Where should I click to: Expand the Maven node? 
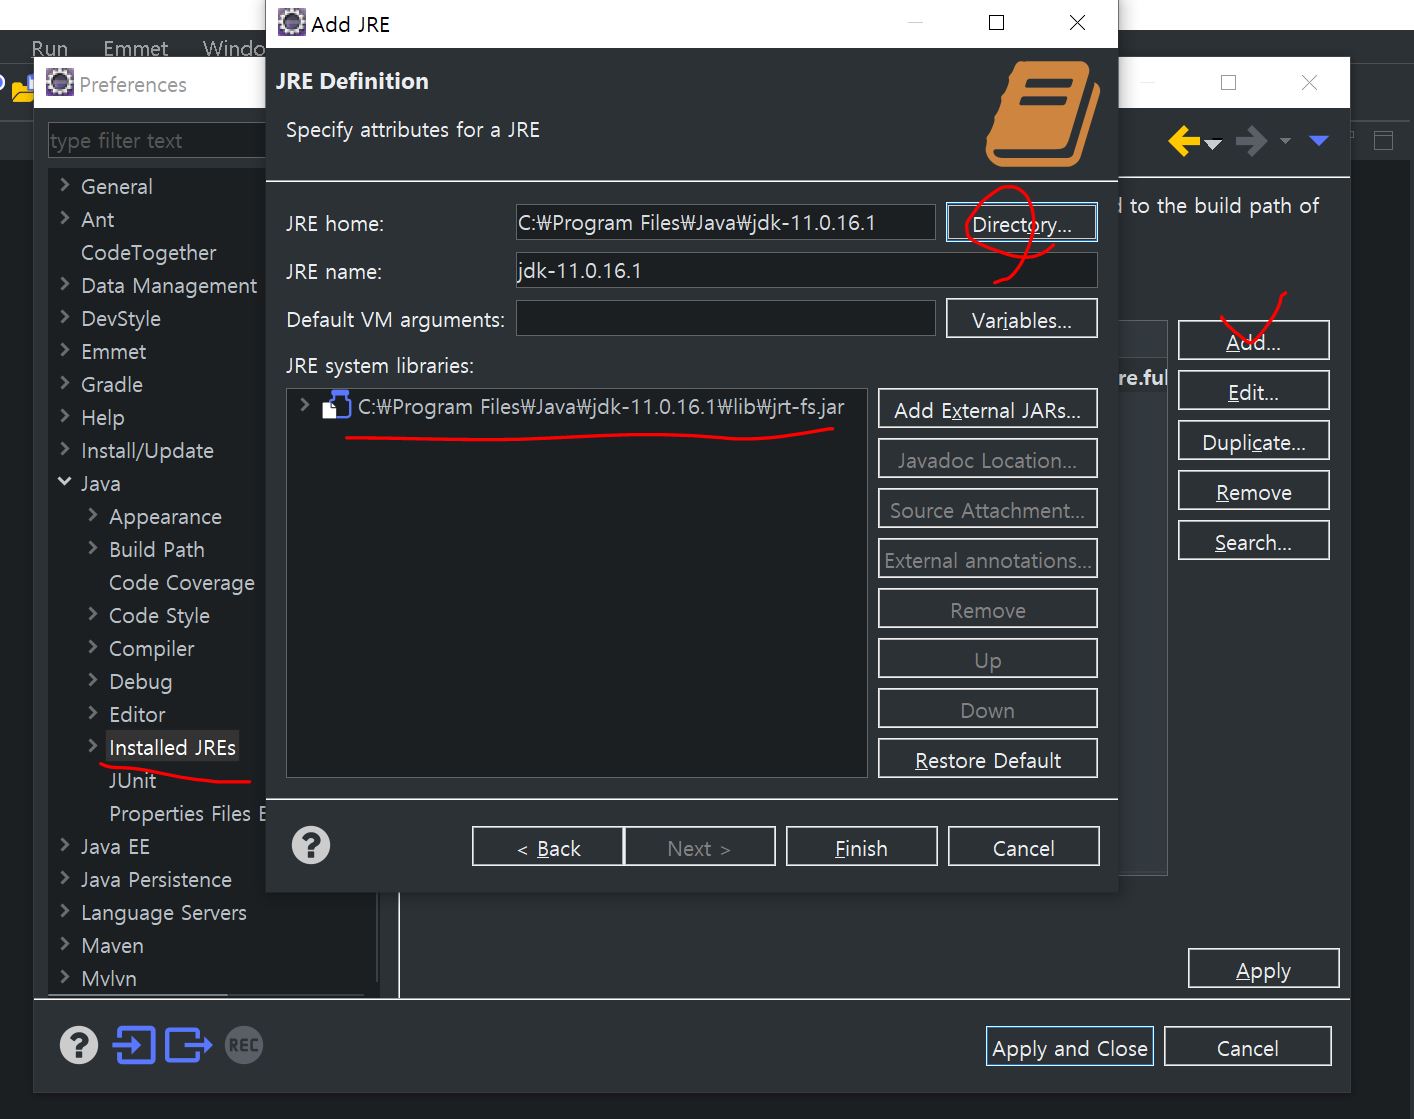pos(65,944)
